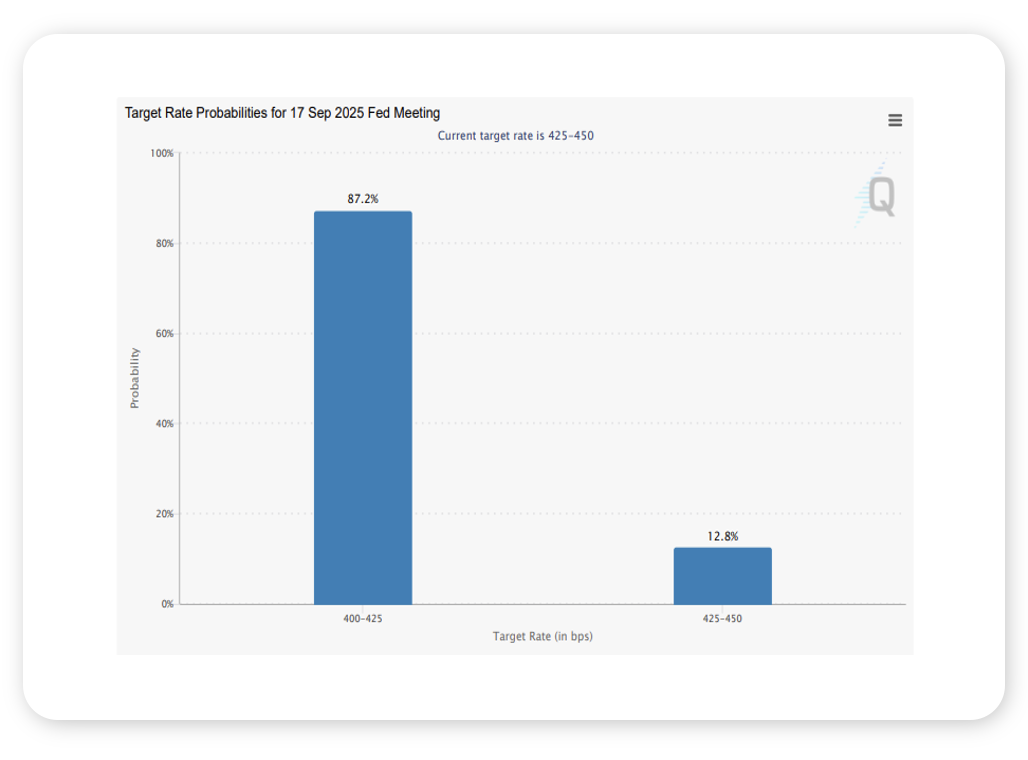Click the 80% y-axis tick label
Image resolution: width=1028 pixels, height=760 pixels.
(165, 243)
